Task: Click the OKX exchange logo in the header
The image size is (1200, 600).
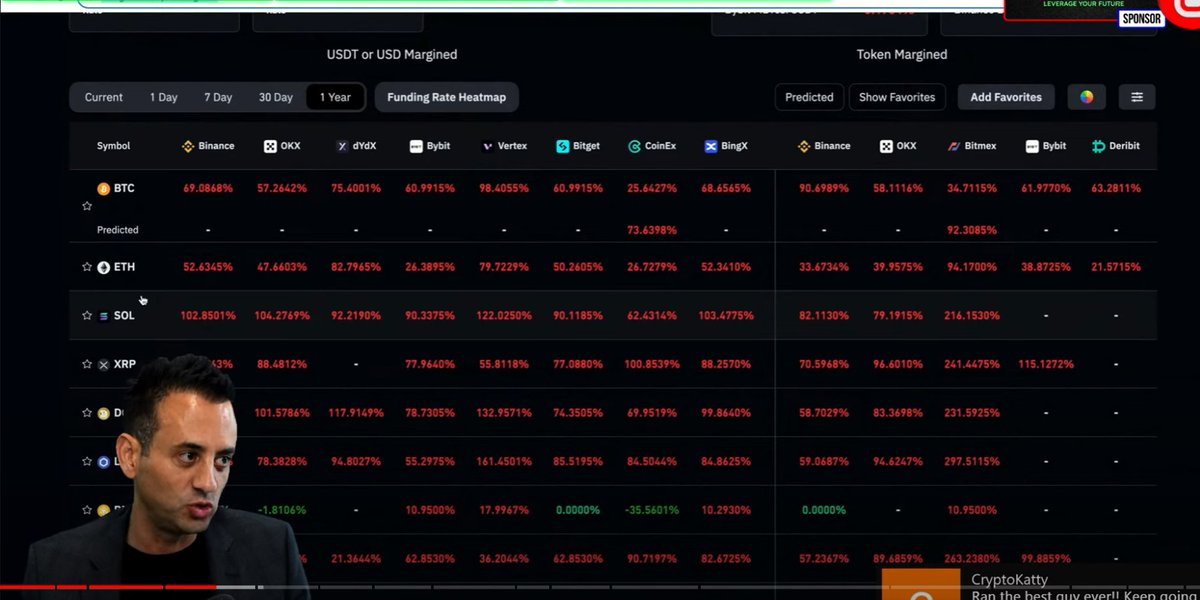Action: pos(268,145)
